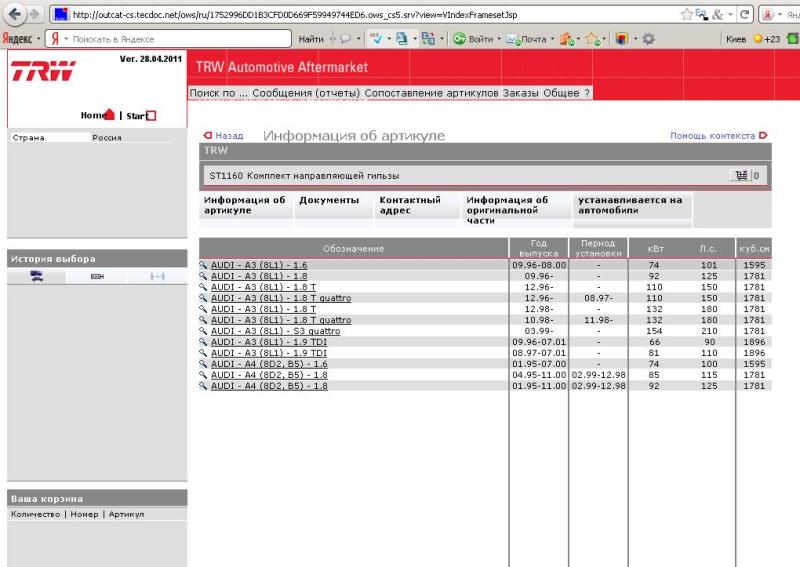Open the Яндекс logo dropdown menu

click(20, 39)
